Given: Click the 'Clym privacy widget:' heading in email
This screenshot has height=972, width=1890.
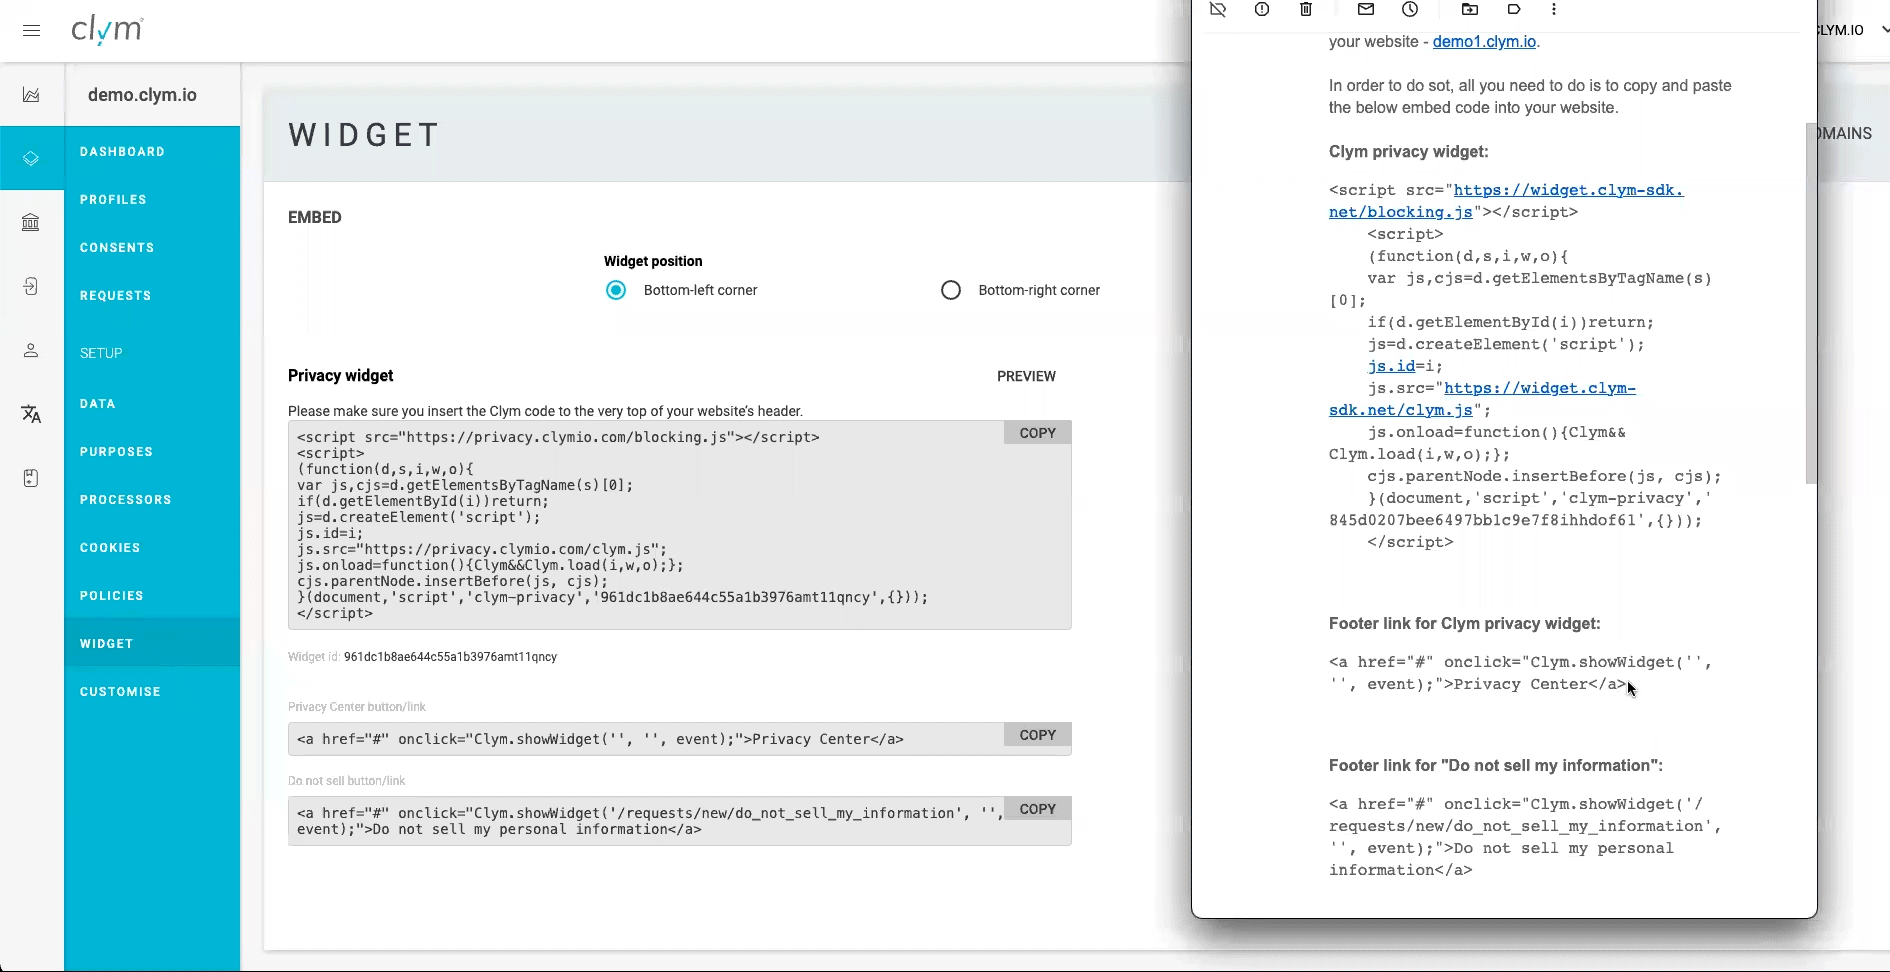Looking at the screenshot, I should (x=1408, y=152).
